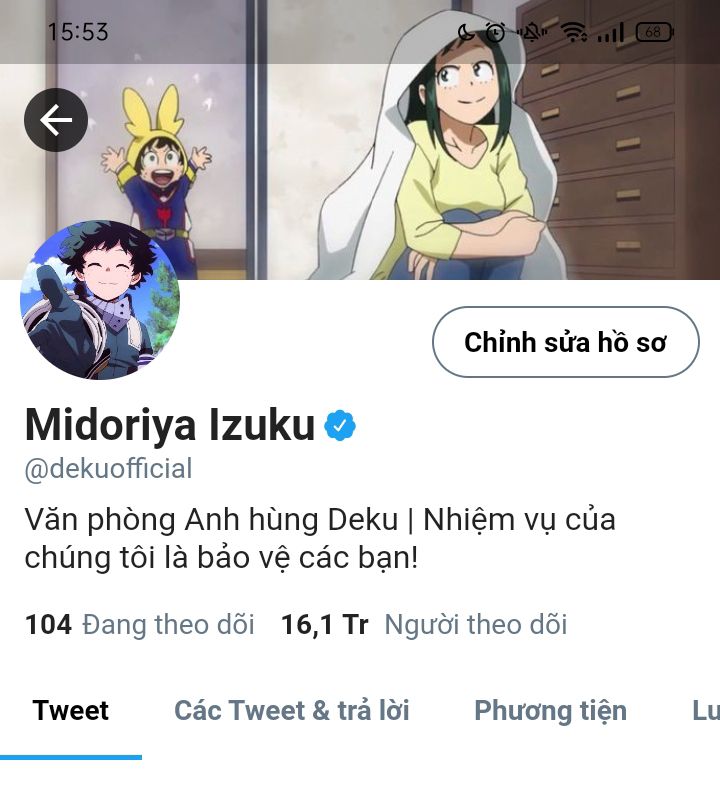Tap the 15:53 clock in status bar

coord(78,32)
